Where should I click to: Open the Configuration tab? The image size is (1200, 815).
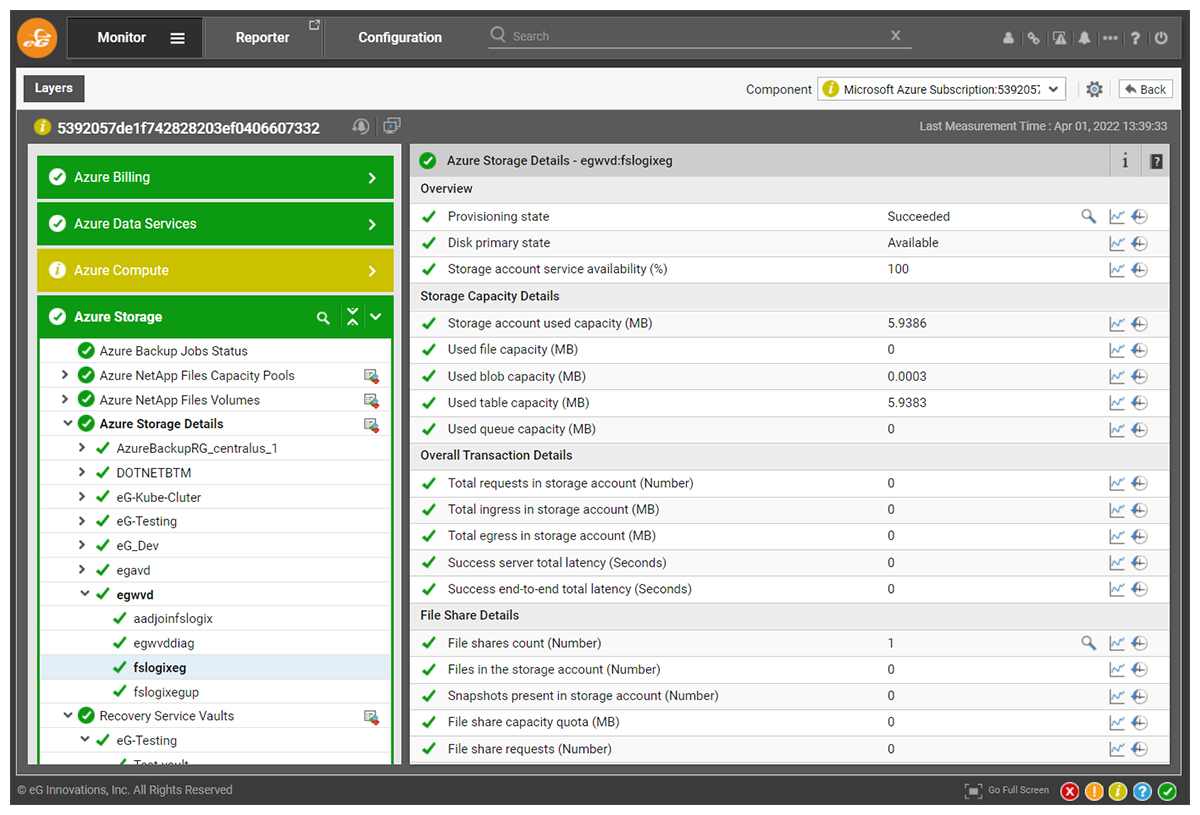400,38
